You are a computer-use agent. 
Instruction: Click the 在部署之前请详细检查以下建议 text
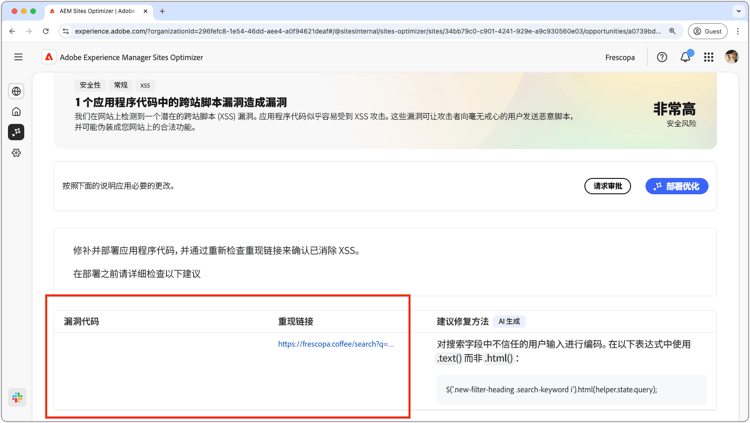(137, 274)
